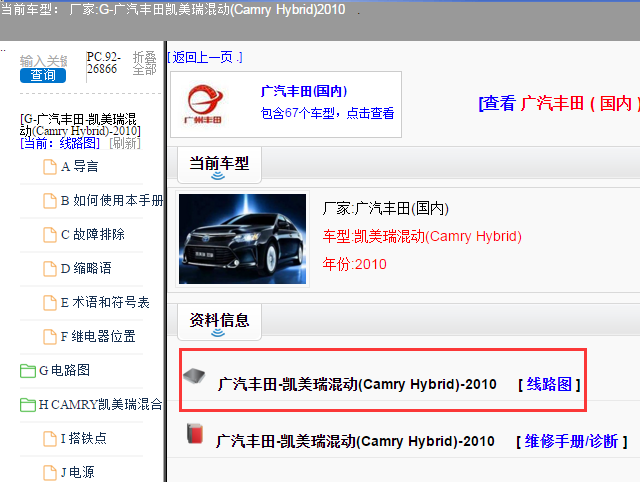The height and width of the screenshot is (482, 640).
Task: Click the page icon next to J 电源
Action: (50, 472)
